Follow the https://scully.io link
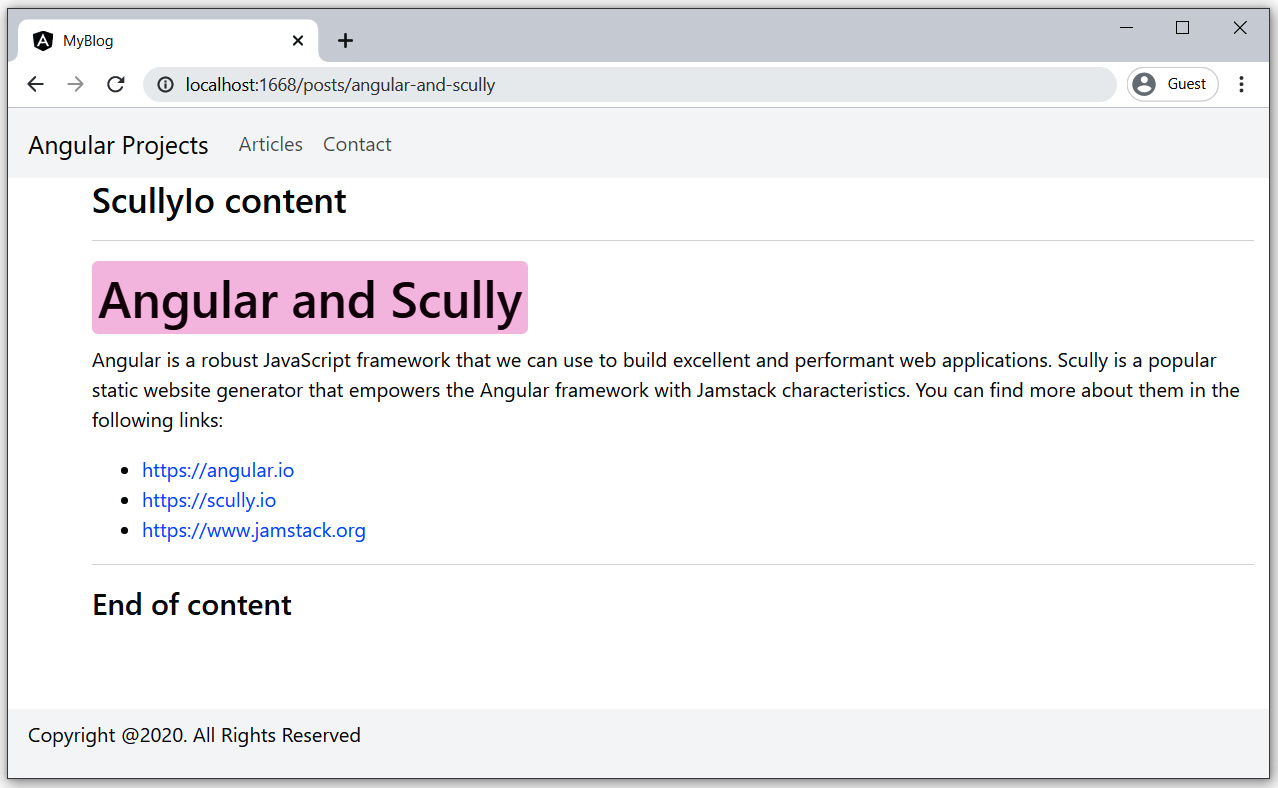Image resolution: width=1278 pixels, height=788 pixels. [209, 500]
